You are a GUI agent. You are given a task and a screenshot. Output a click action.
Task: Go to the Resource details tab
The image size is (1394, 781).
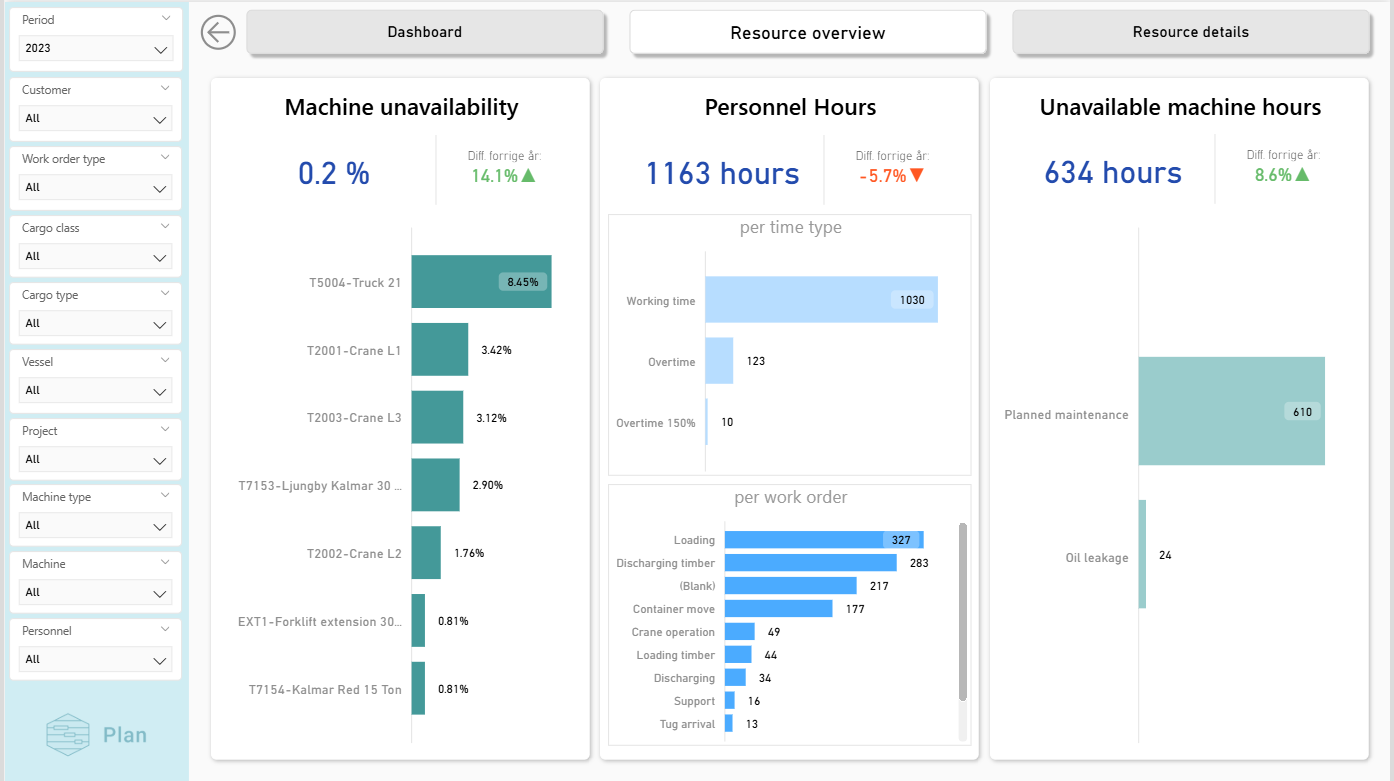click(1190, 32)
